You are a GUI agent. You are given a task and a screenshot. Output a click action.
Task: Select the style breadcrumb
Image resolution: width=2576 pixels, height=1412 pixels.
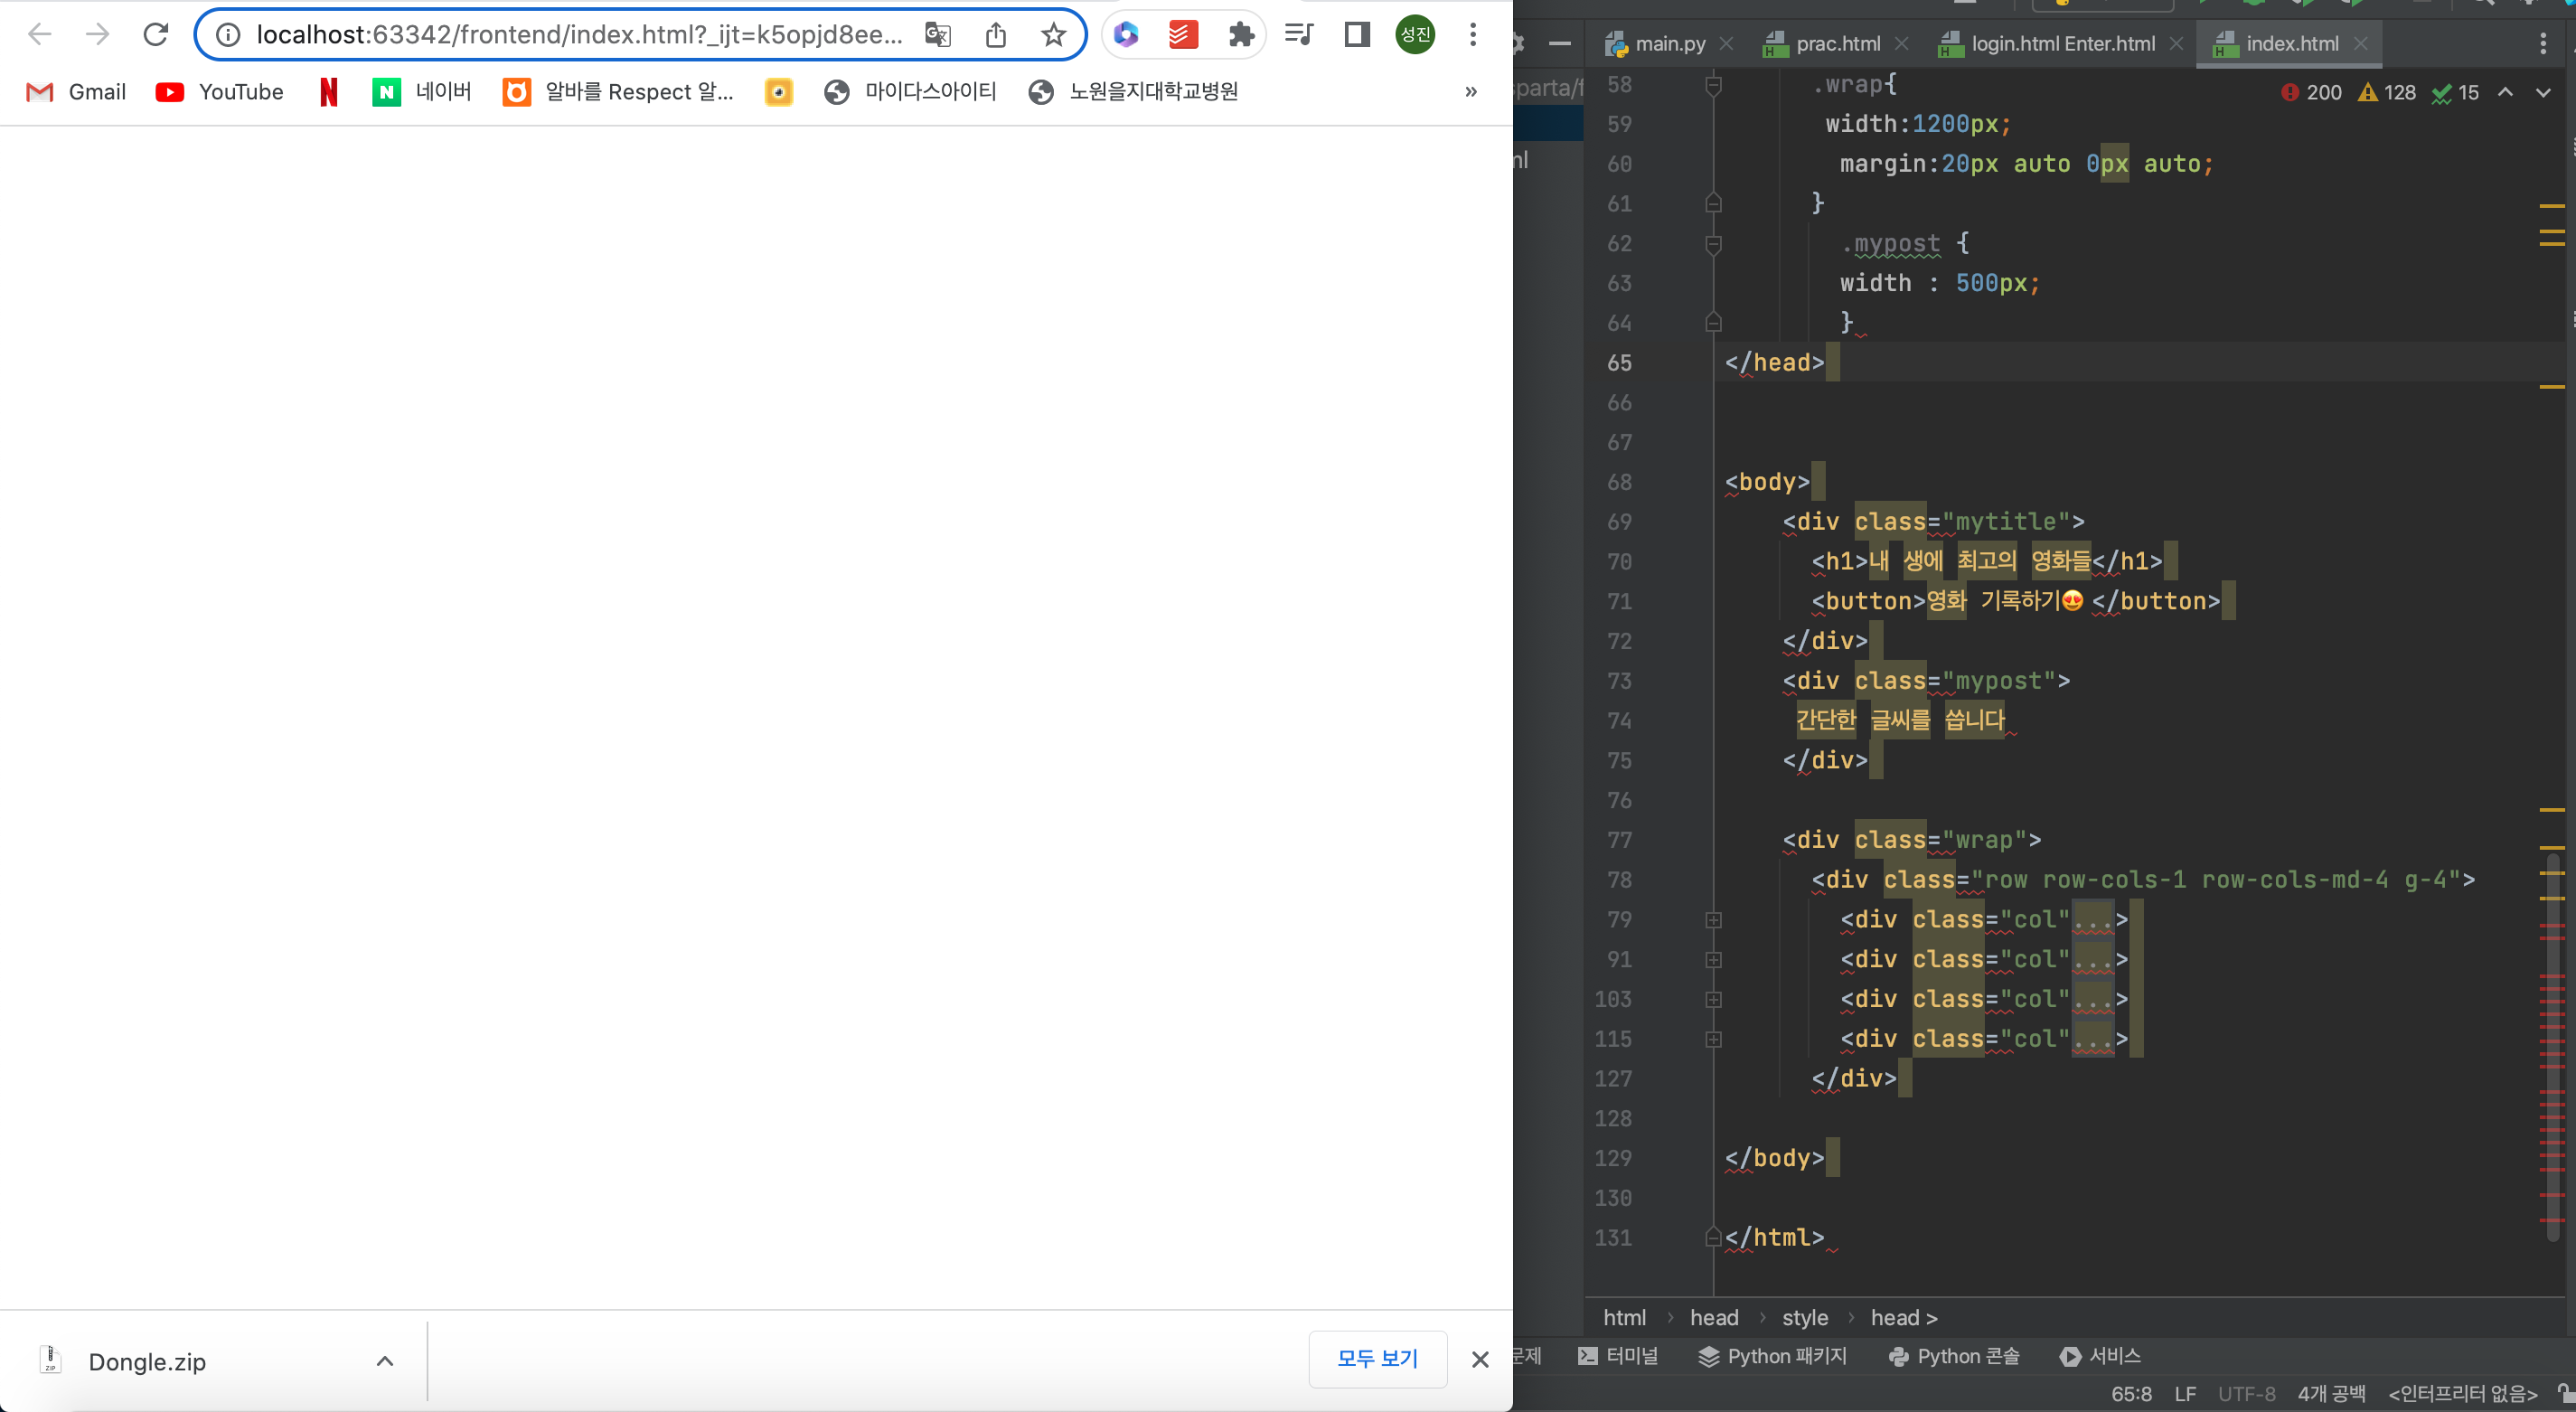(x=1804, y=1318)
